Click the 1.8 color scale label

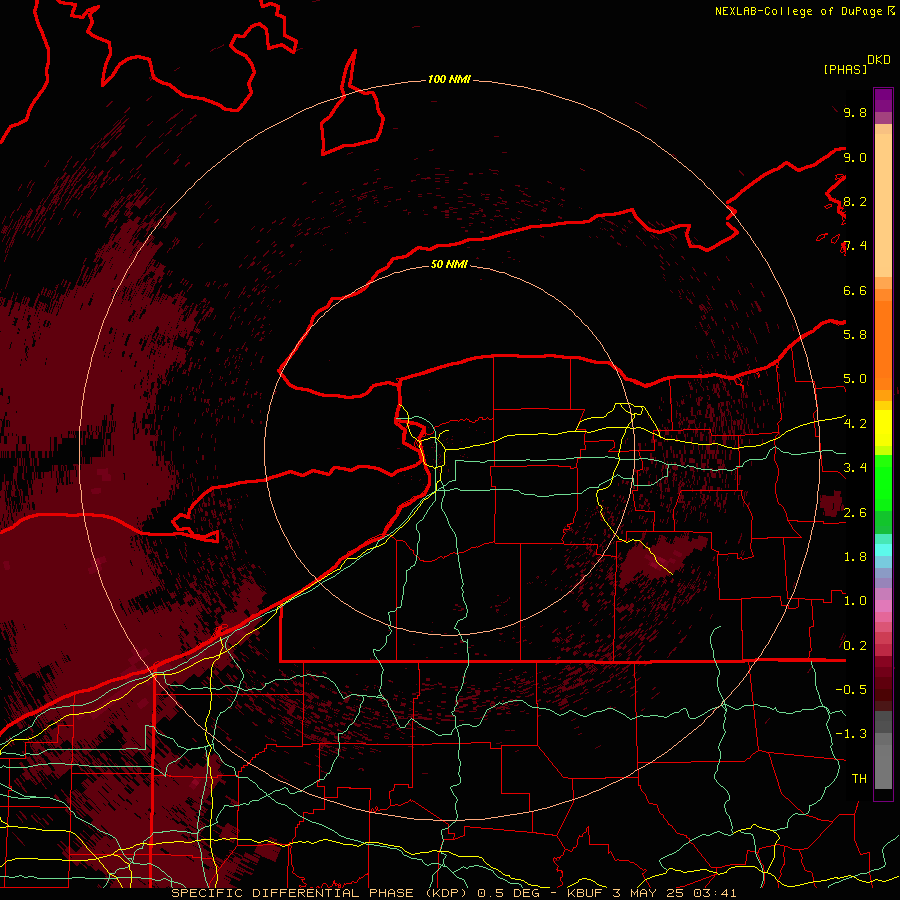click(x=855, y=556)
